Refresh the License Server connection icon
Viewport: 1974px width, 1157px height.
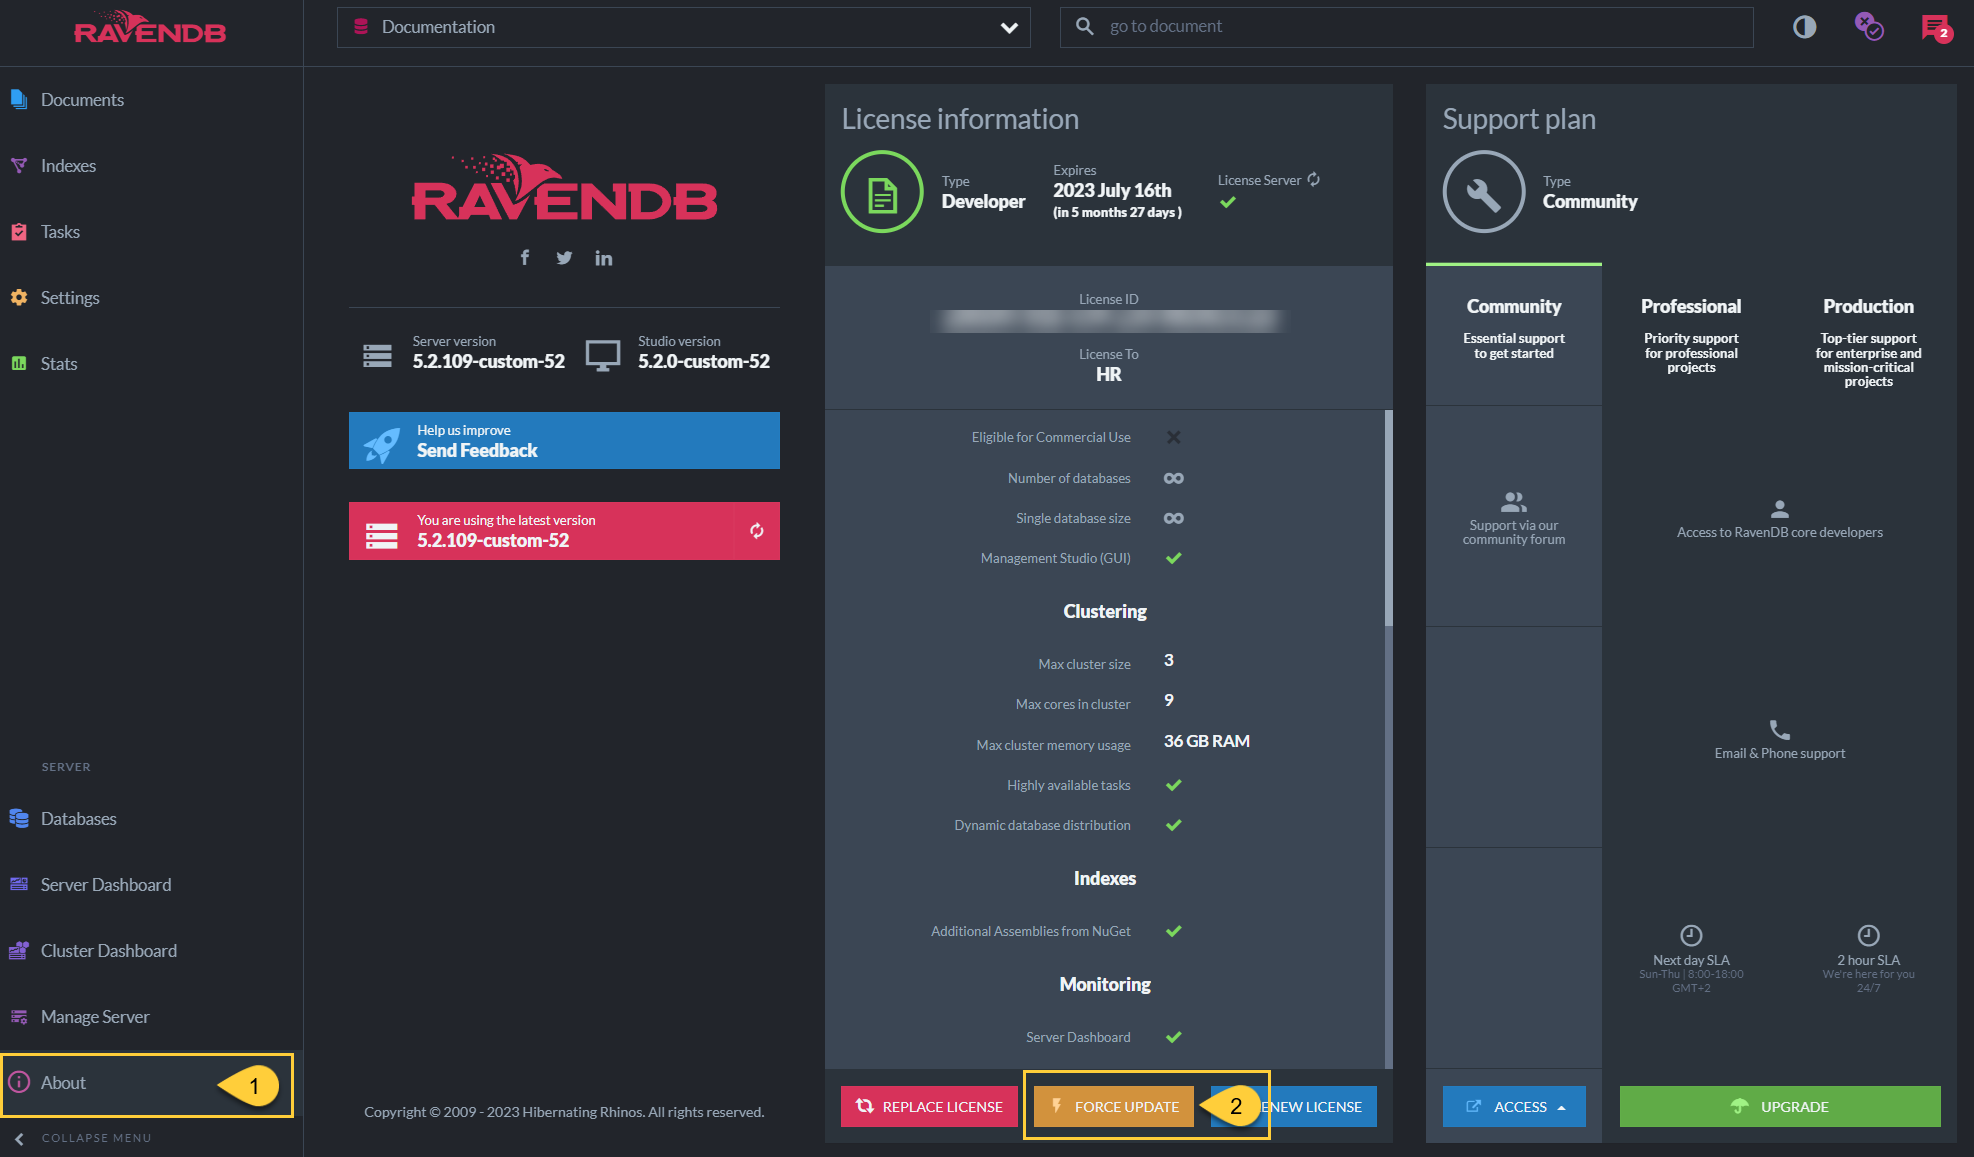(x=1314, y=180)
